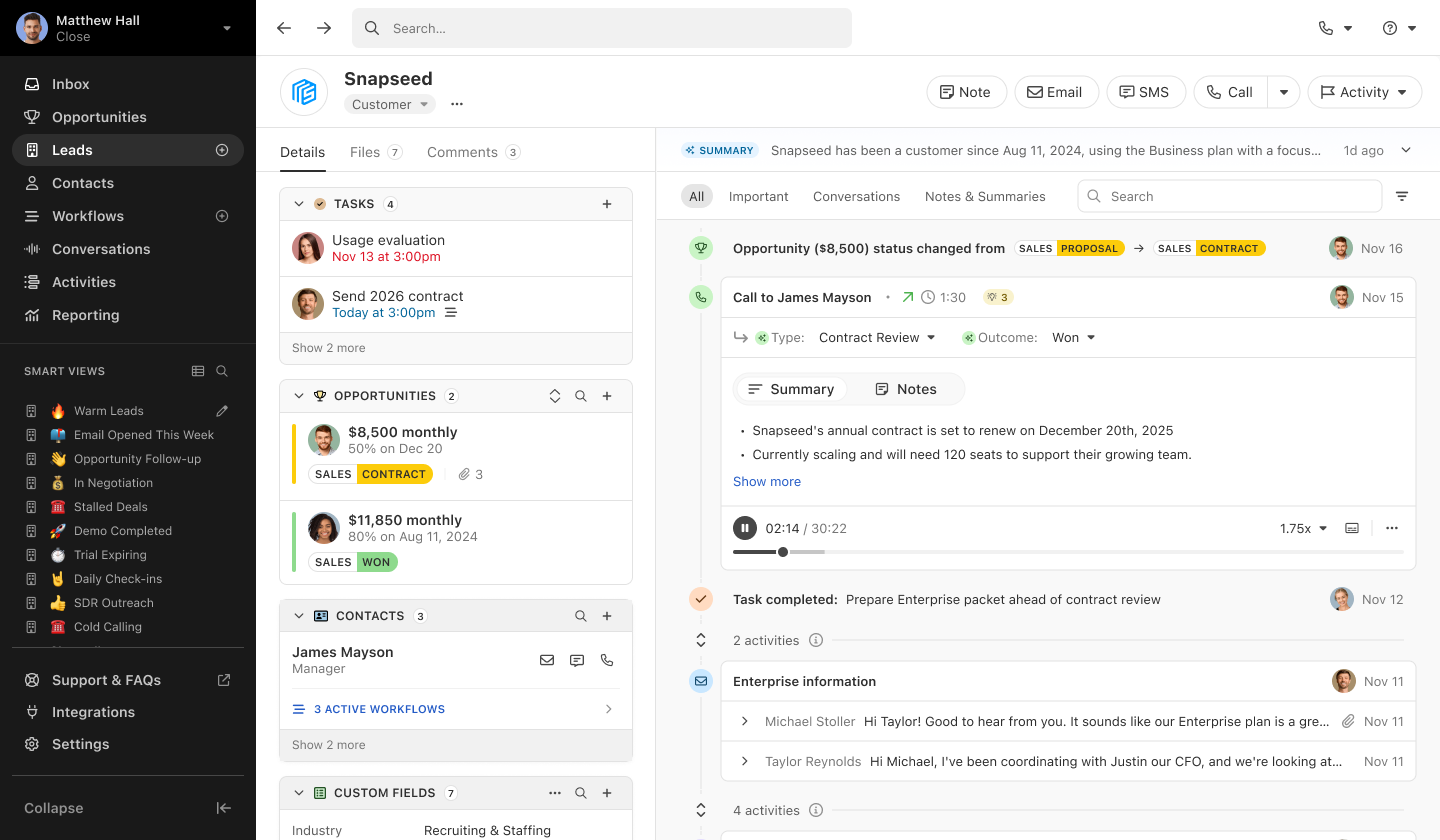This screenshot has width=1440, height=840.
Task: Search contacts with magnifier icon
Action: coord(581,616)
